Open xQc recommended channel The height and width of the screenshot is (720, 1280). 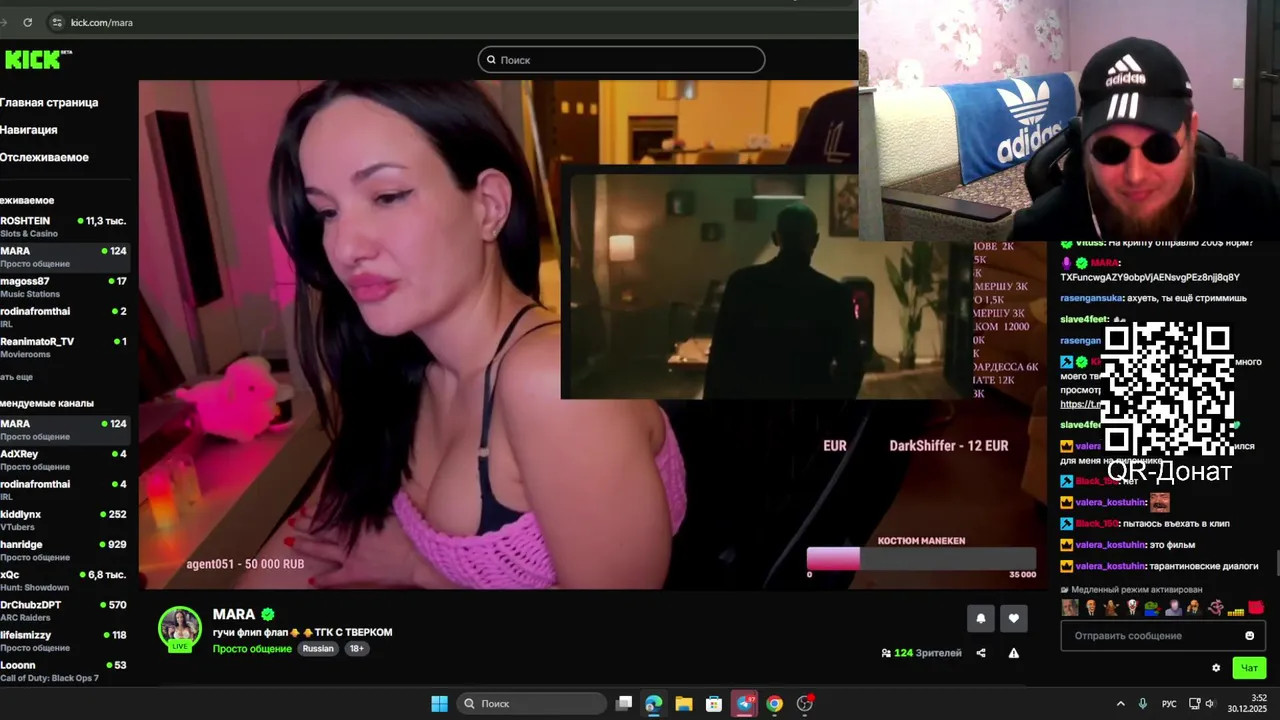64,580
